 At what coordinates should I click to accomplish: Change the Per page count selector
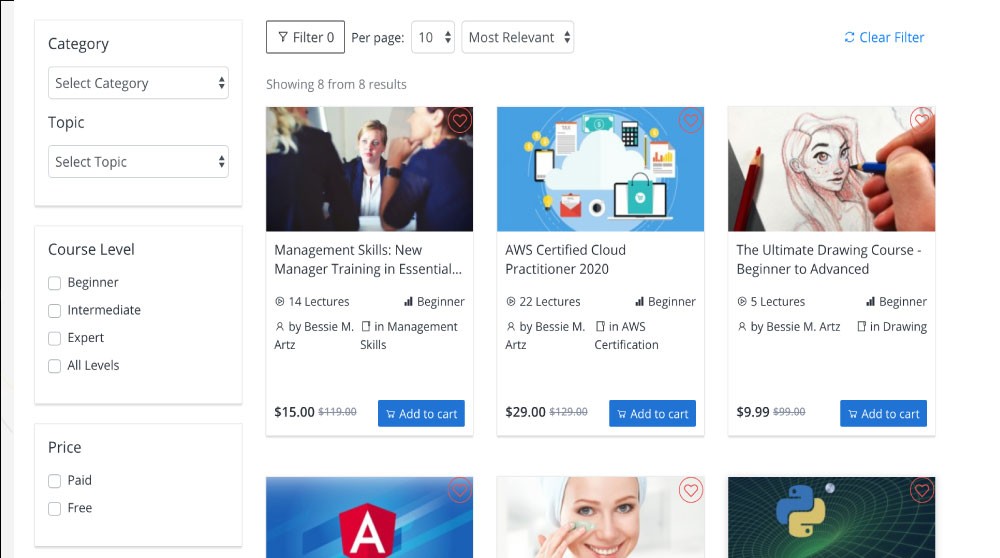point(433,38)
